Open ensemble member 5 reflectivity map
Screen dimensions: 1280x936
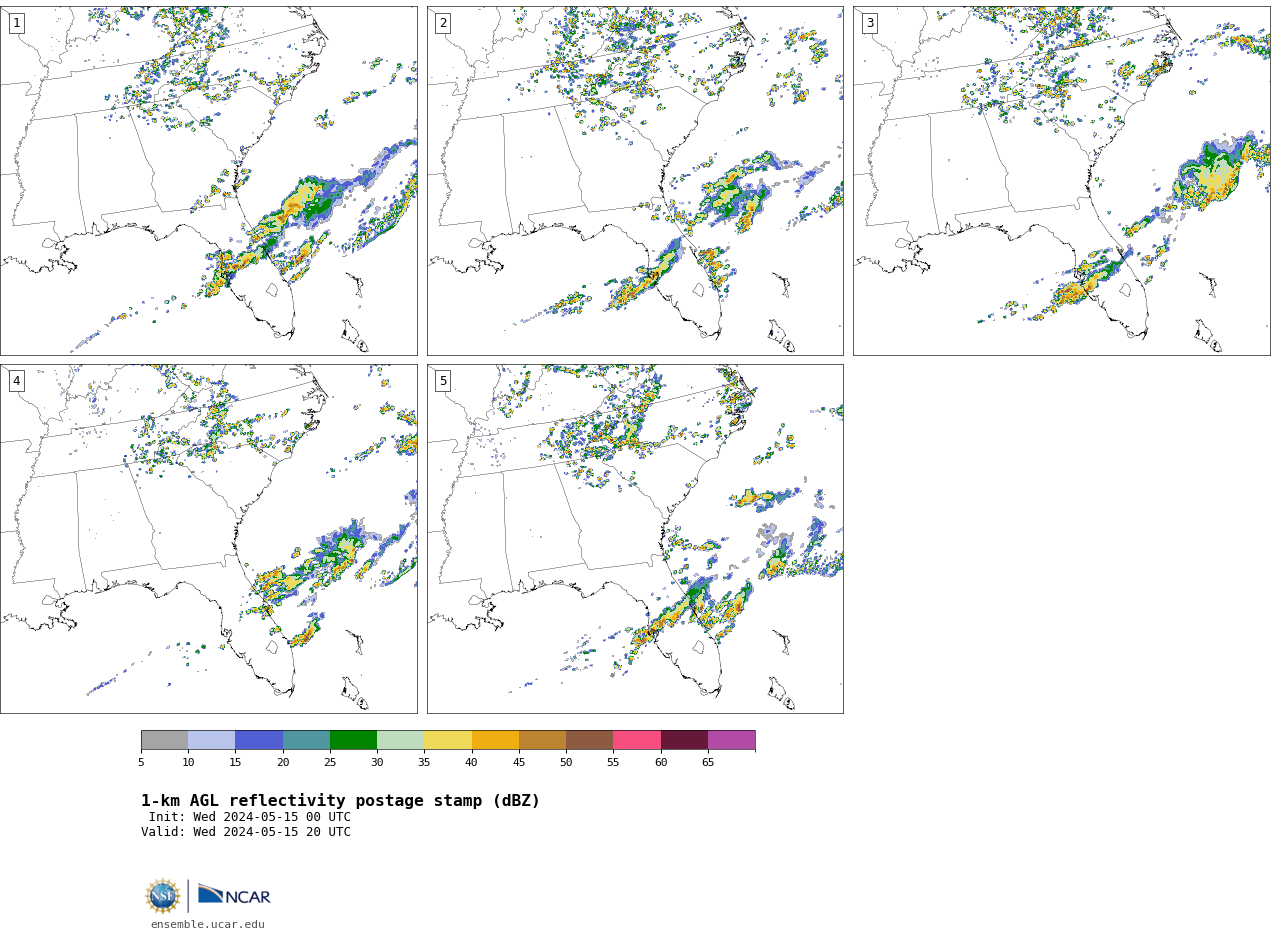(x=635, y=539)
